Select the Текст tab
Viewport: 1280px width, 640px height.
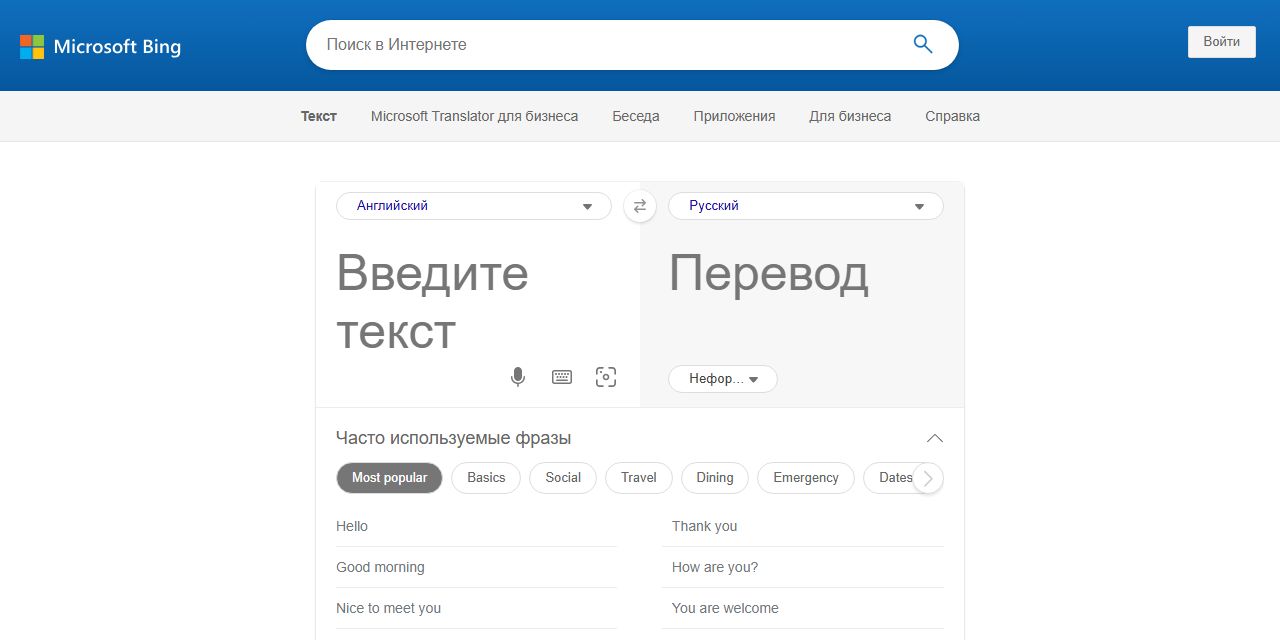(319, 116)
